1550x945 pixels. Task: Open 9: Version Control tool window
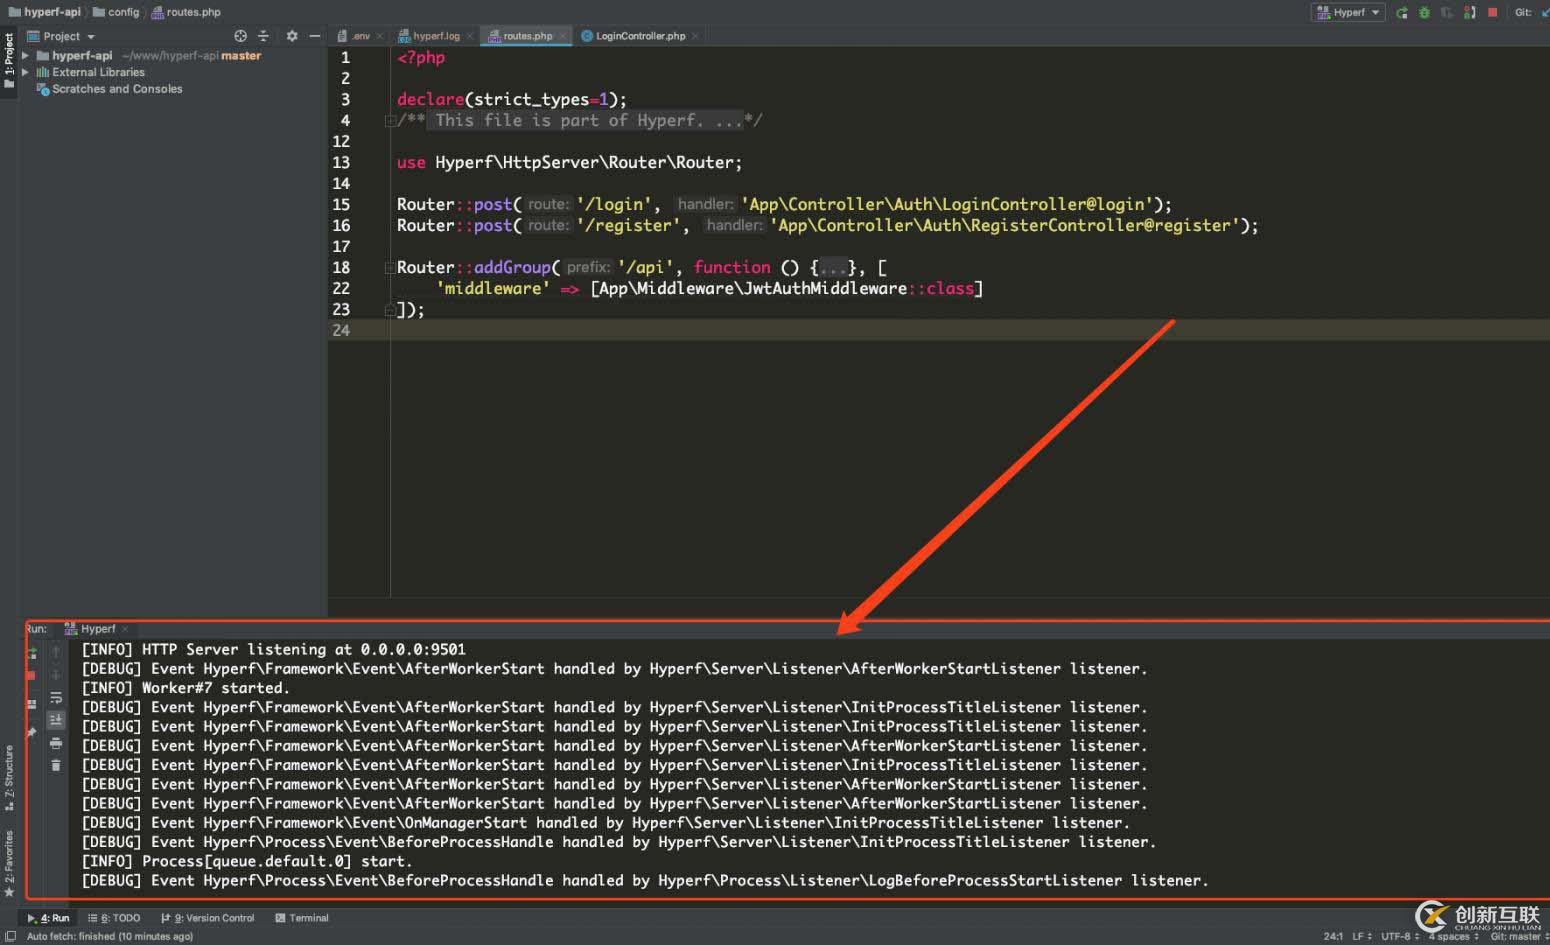207,918
